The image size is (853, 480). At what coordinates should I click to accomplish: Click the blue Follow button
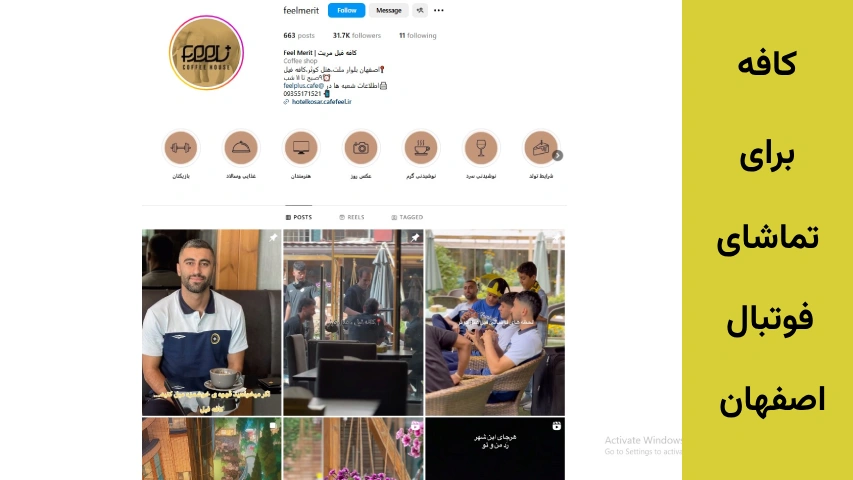coord(347,10)
